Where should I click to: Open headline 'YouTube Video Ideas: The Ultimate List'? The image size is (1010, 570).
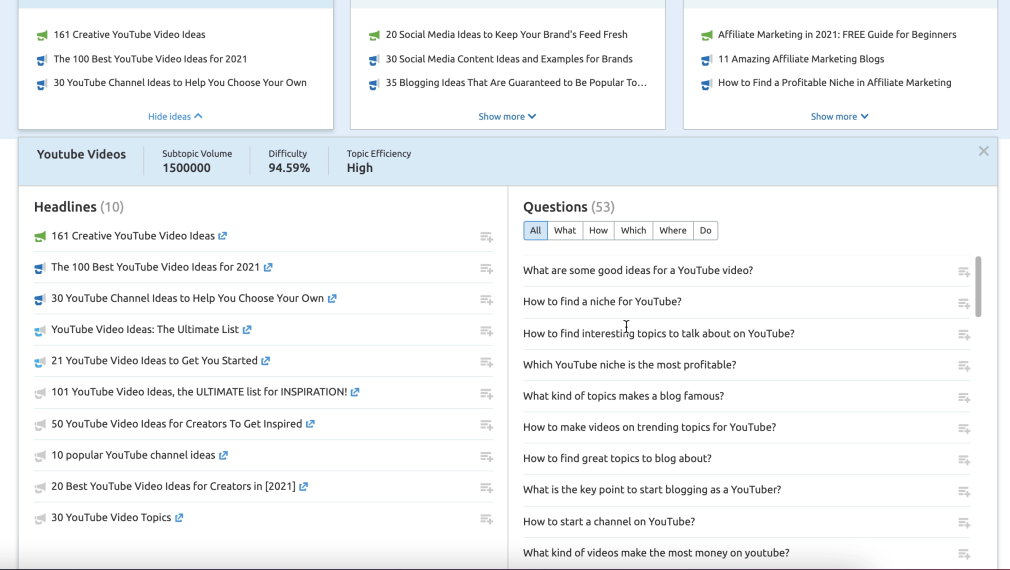pos(145,330)
